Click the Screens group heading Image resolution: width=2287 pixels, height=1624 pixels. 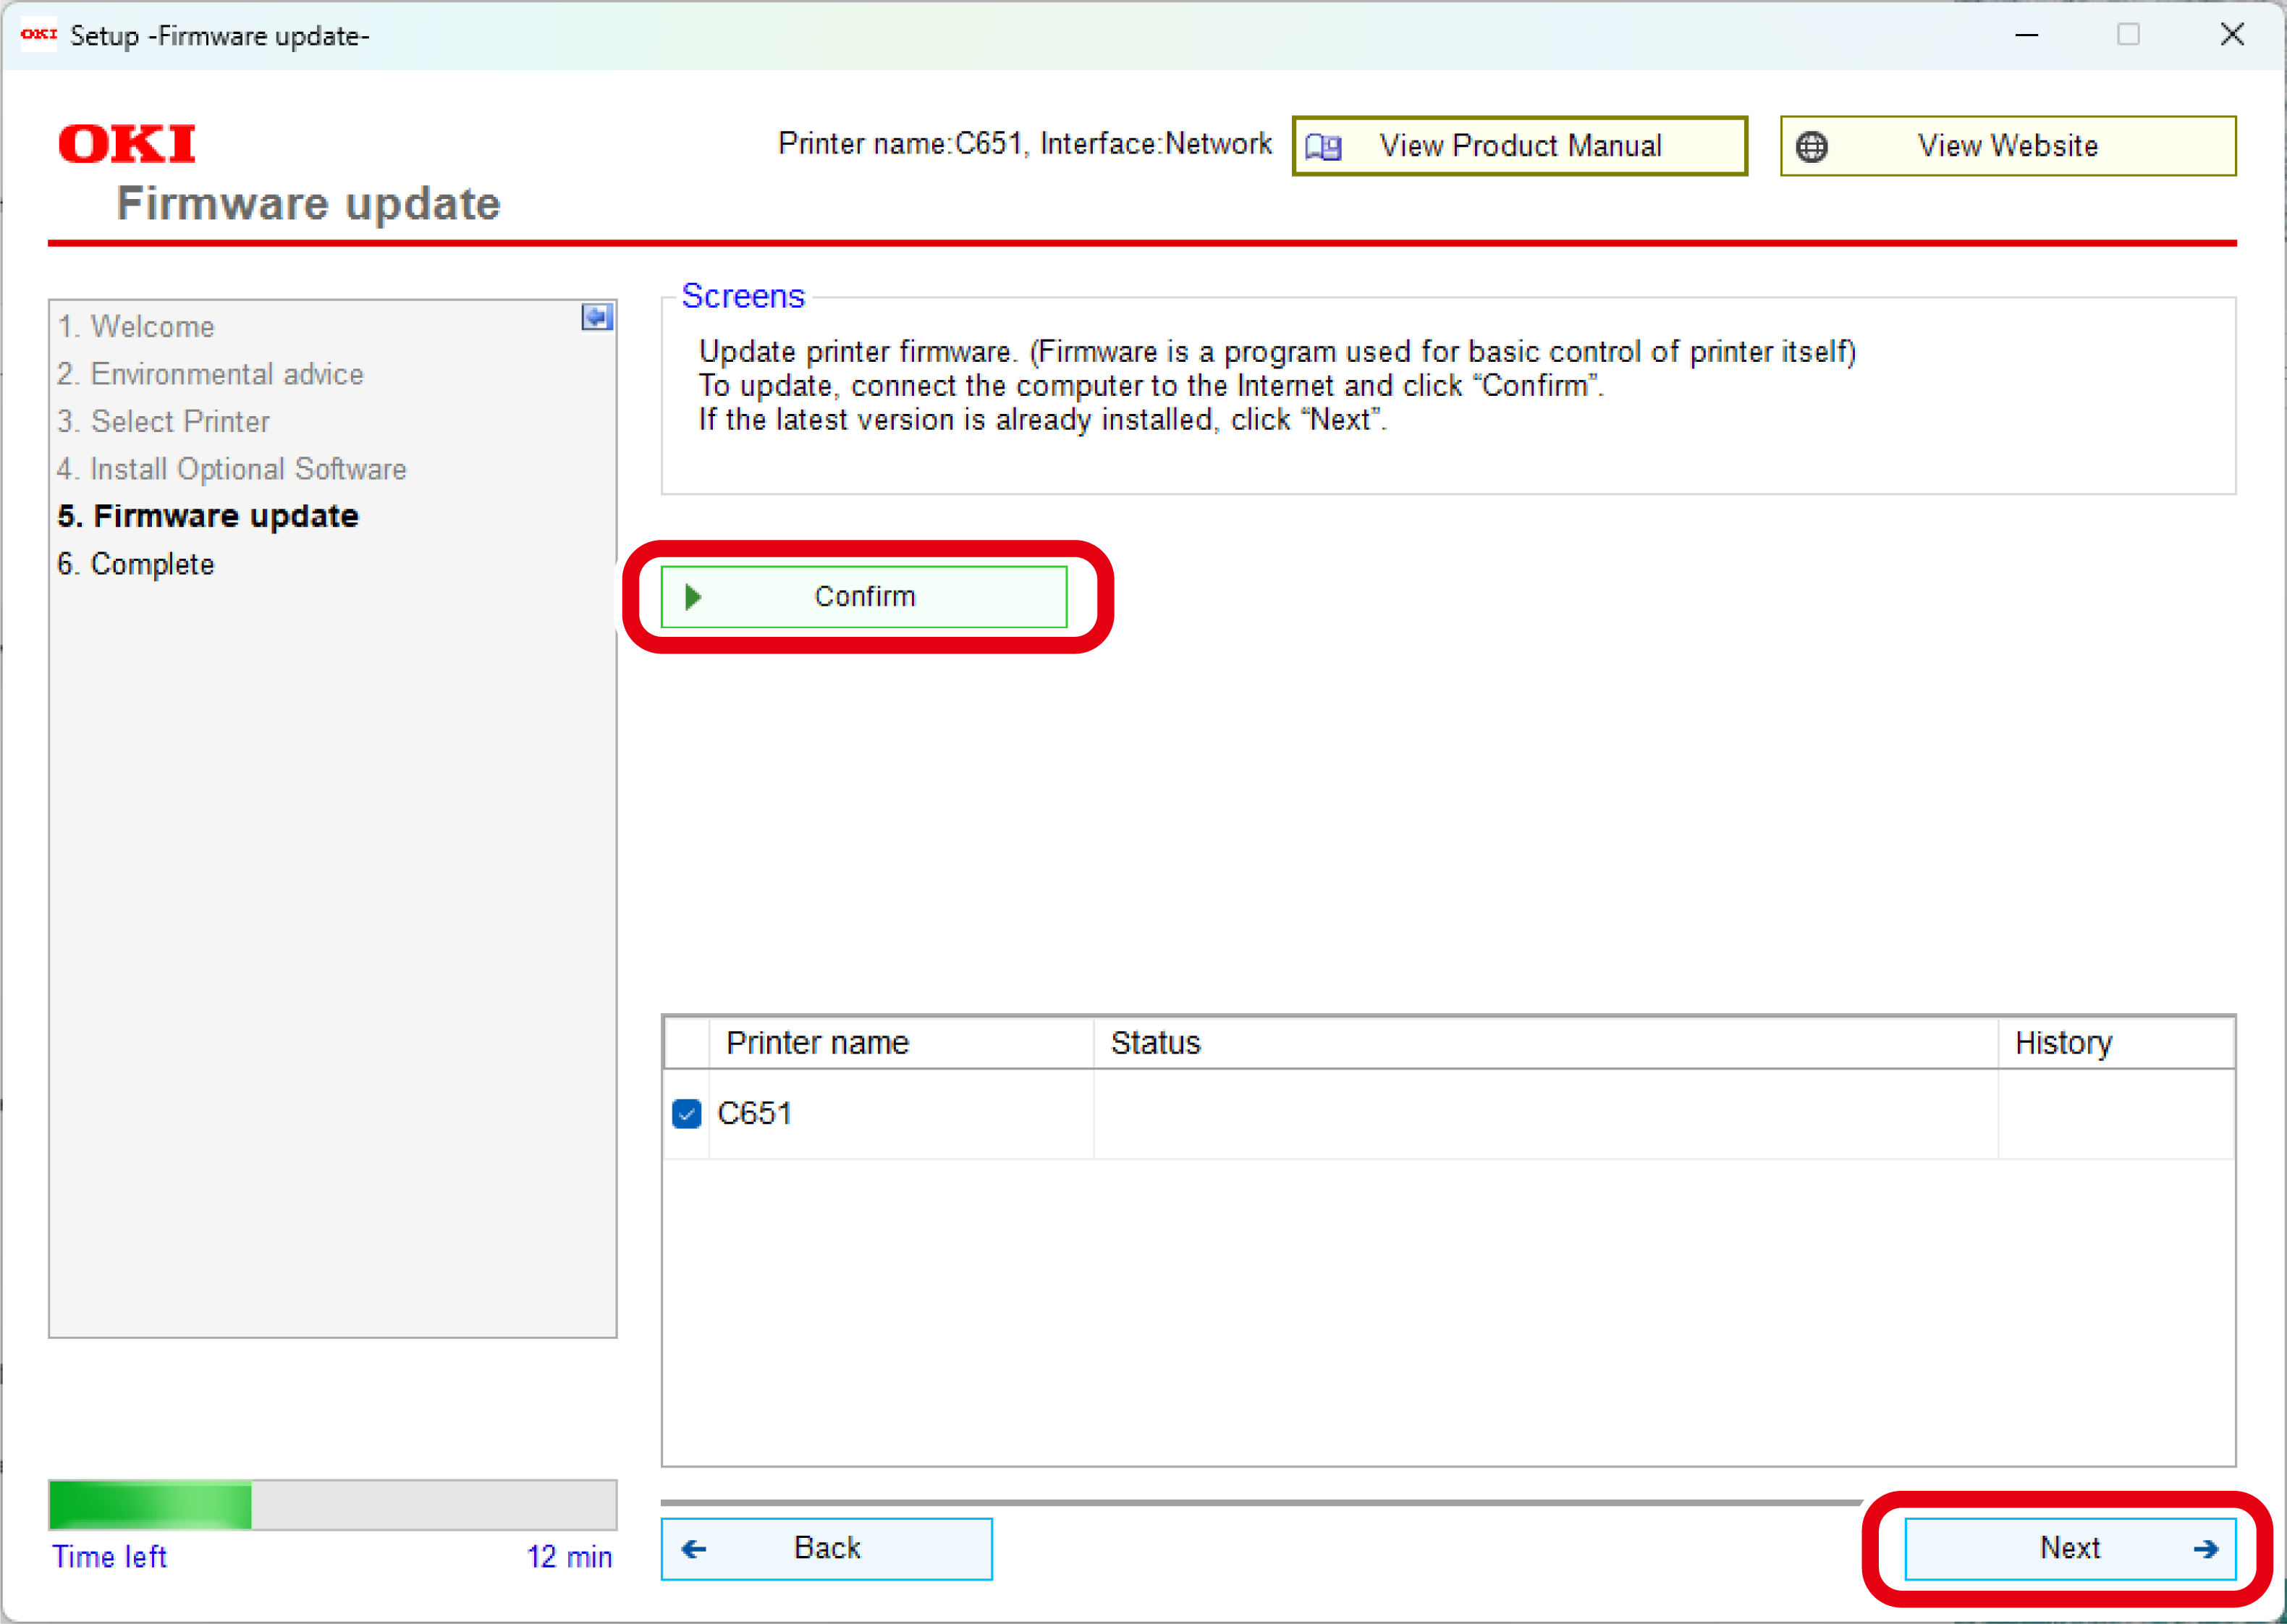point(743,296)
